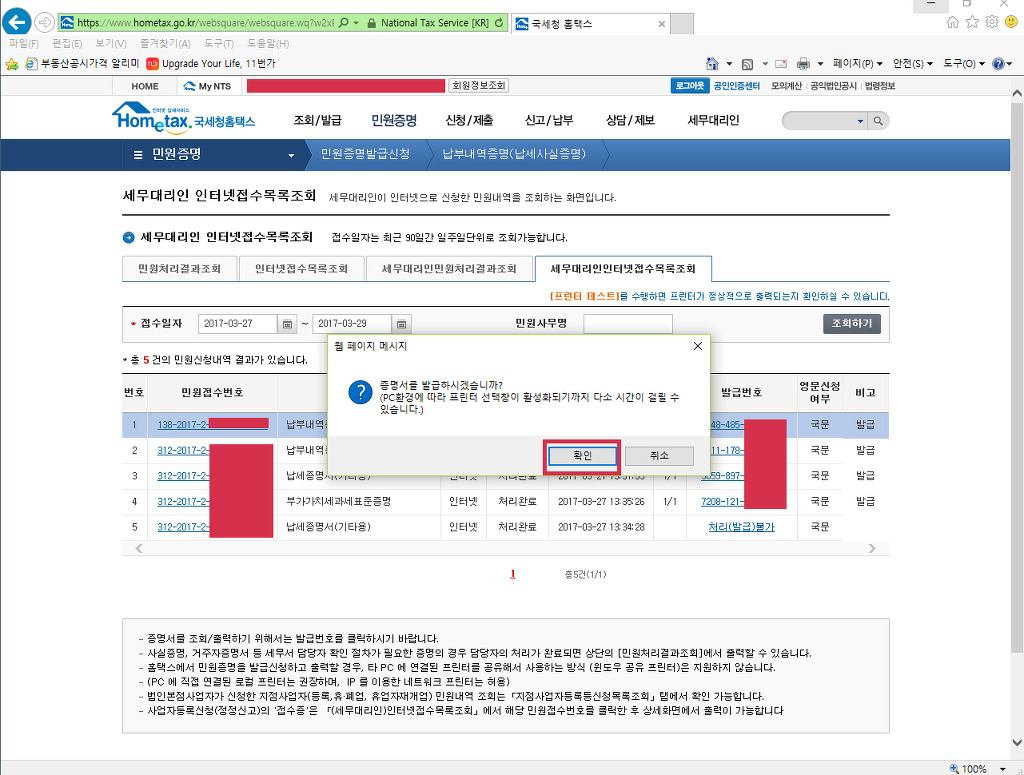Image resolution: width=1024 pixels, height=775 pixels.
Task: Refresh the page with the reload icon
Action: tap(499, 23)
